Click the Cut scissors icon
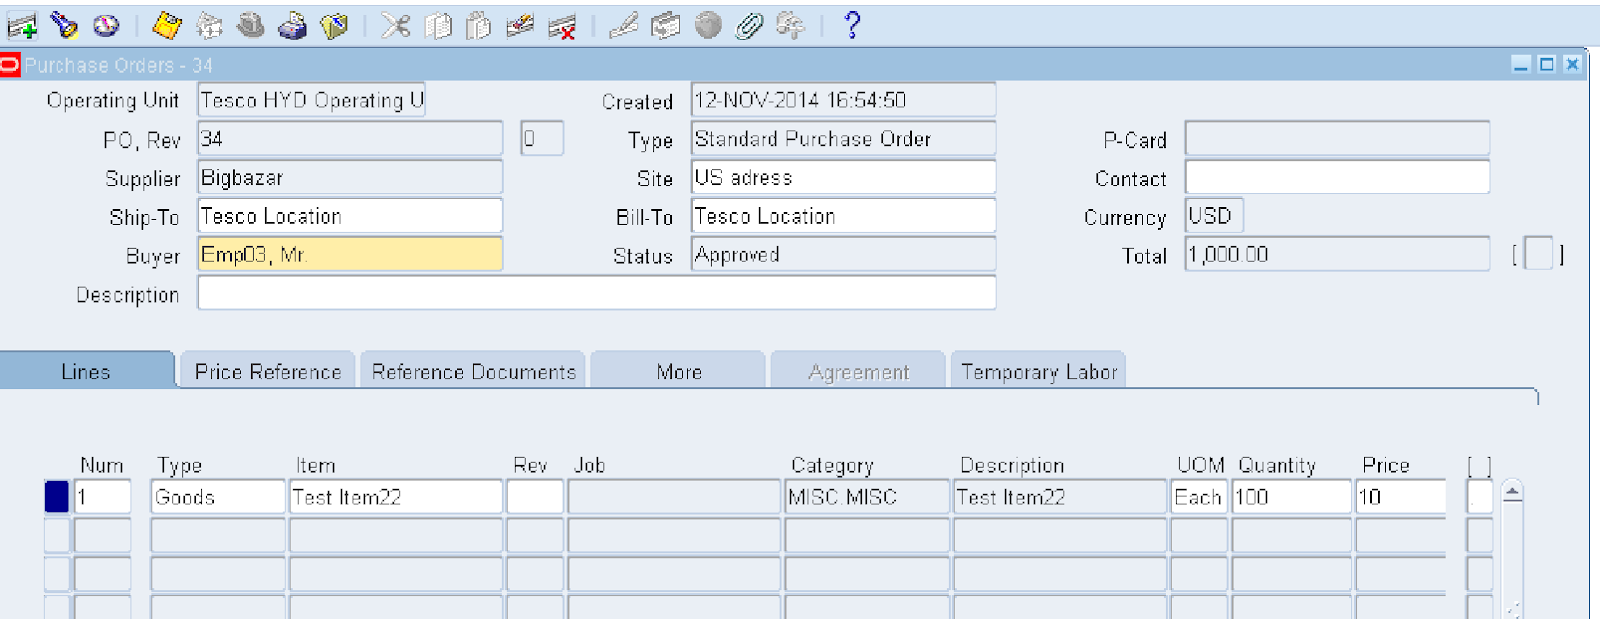 [x=396, y=26]
